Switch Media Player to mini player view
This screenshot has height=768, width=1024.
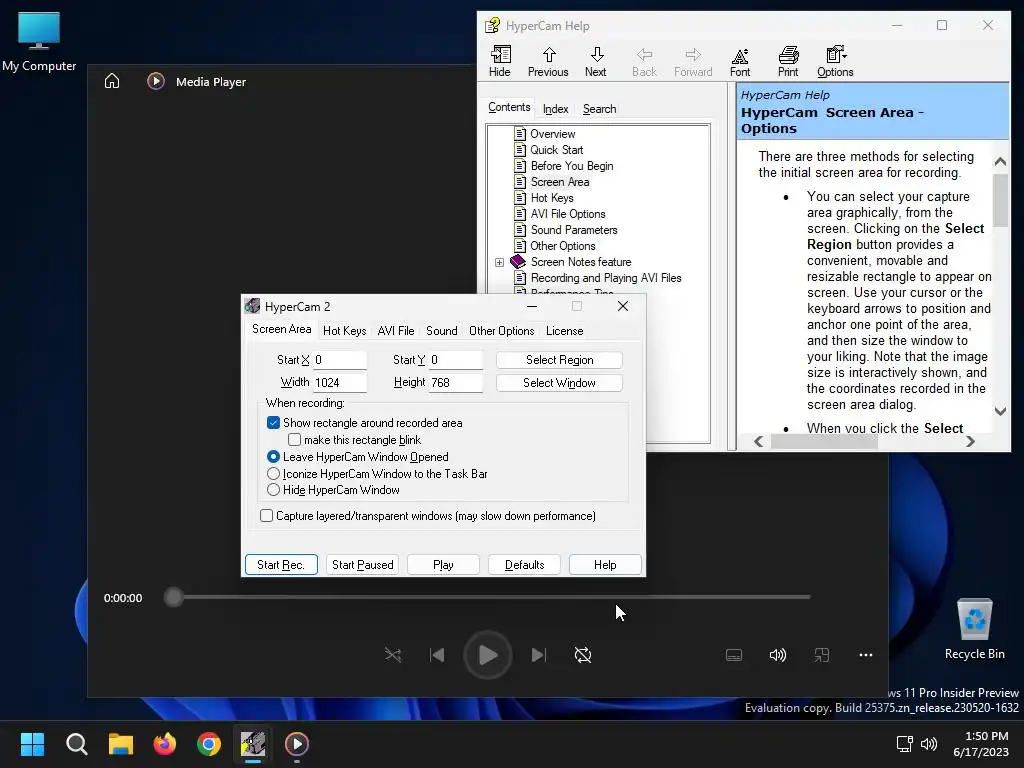point(822,655)
